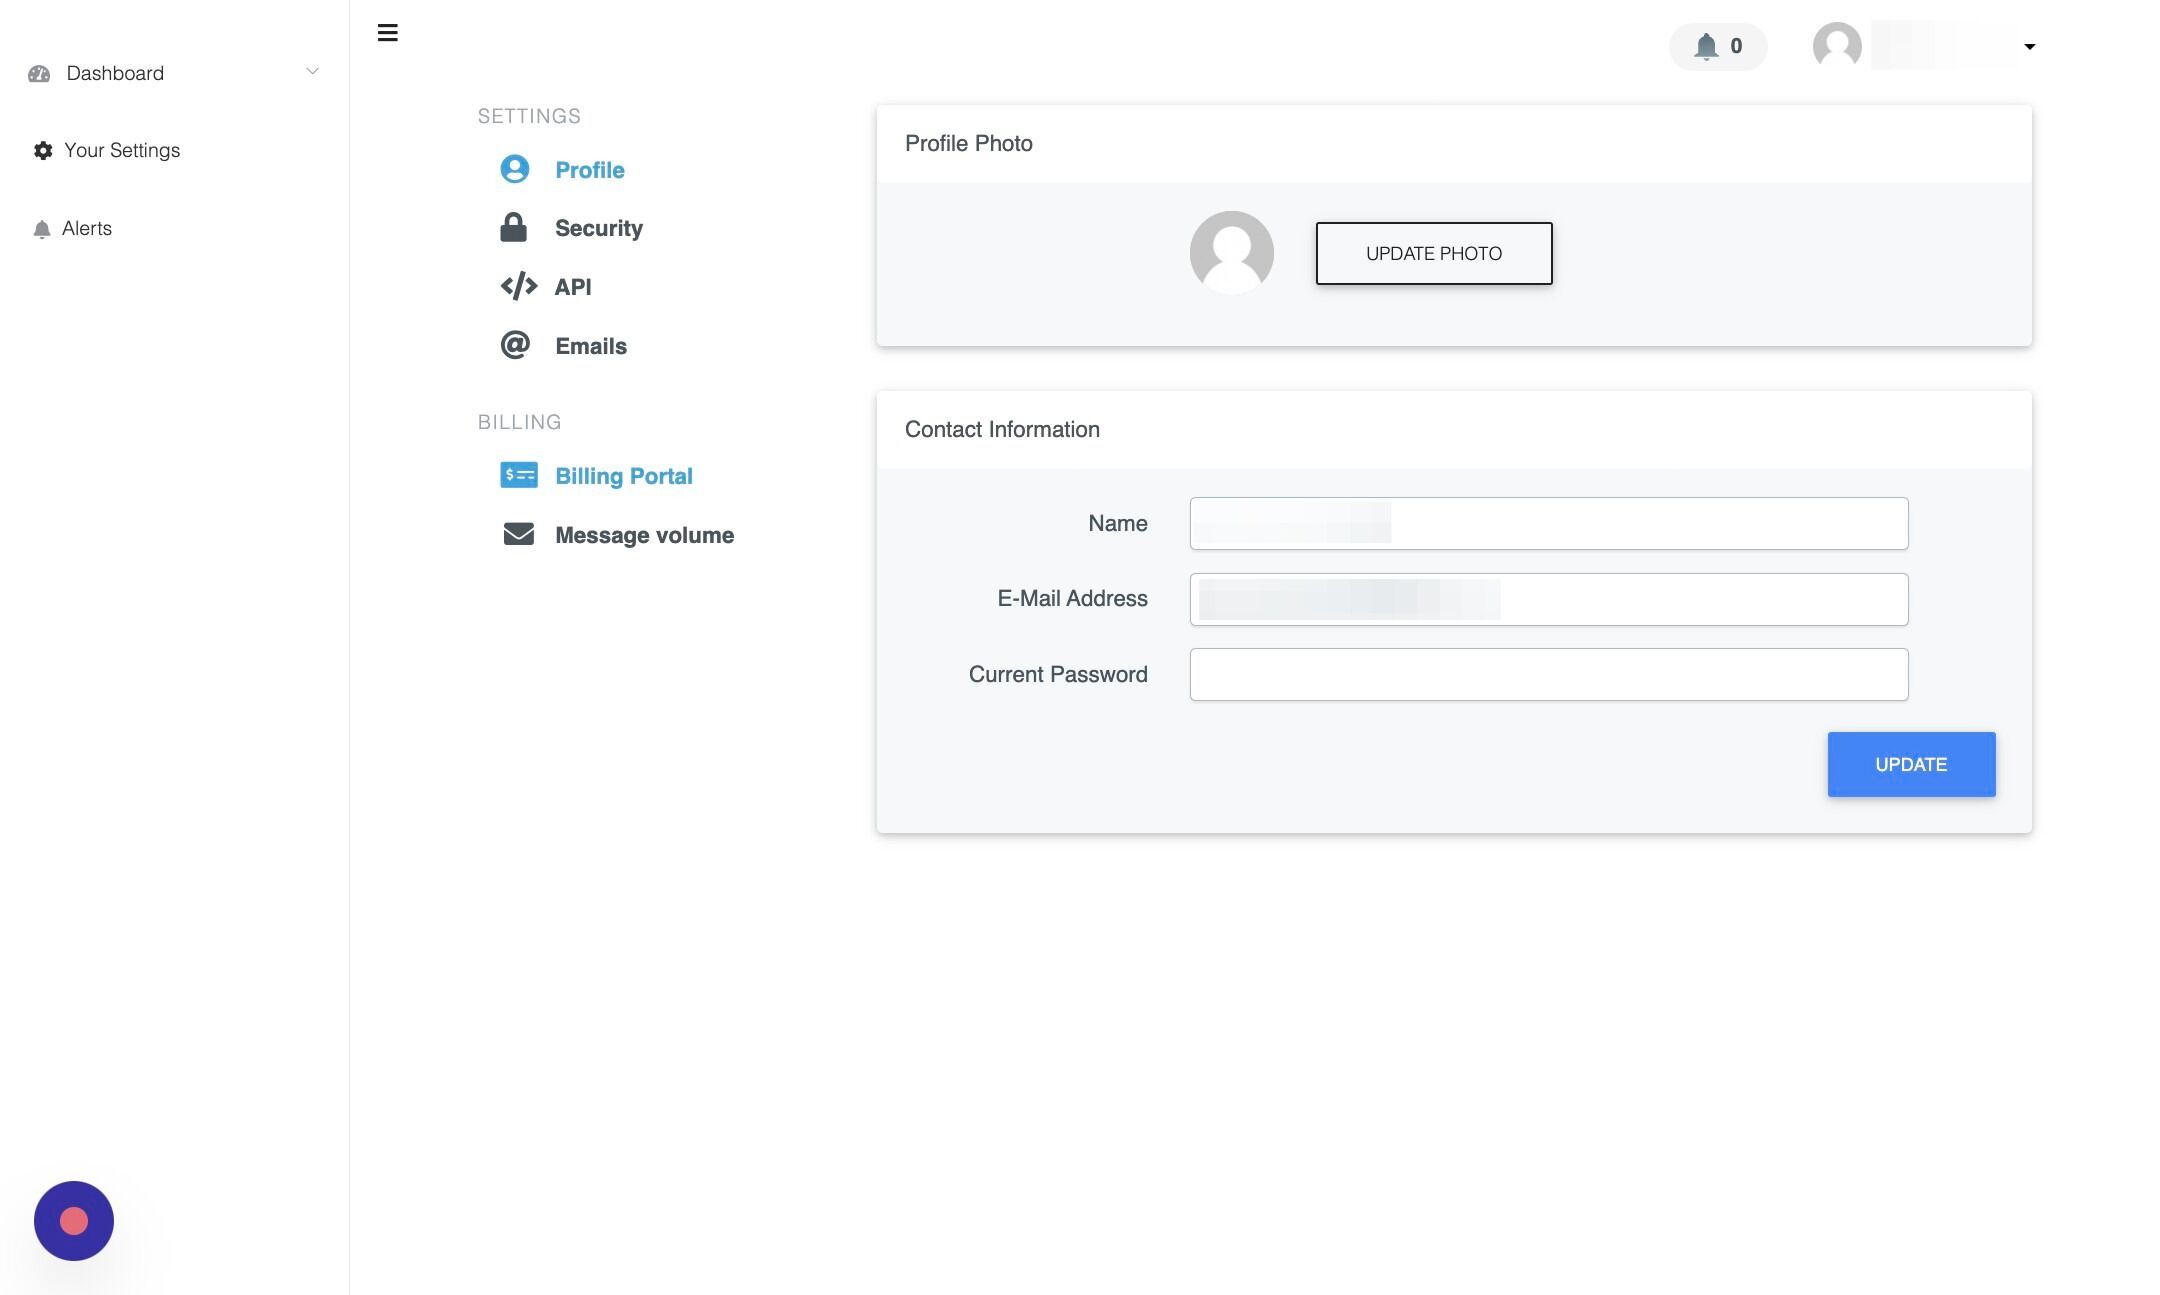Select the Security settings tab

[x=598, y=228]
